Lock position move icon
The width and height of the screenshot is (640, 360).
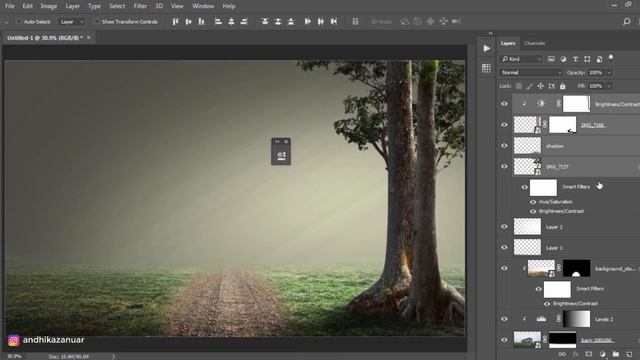(540, 86)
